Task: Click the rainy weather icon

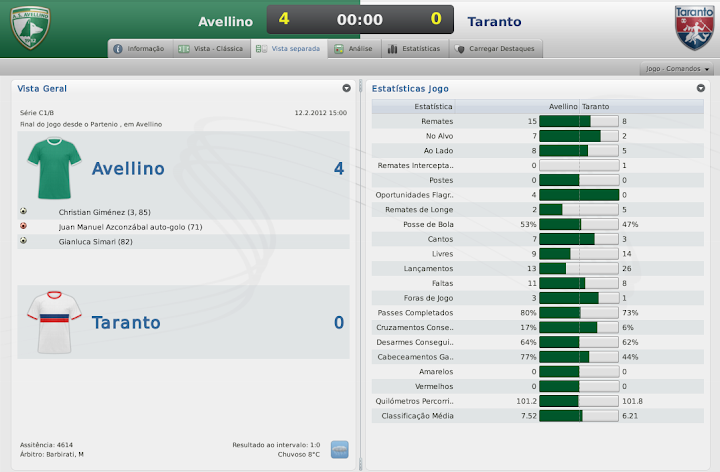Action: pyautogui.click(x=339, y=449)
